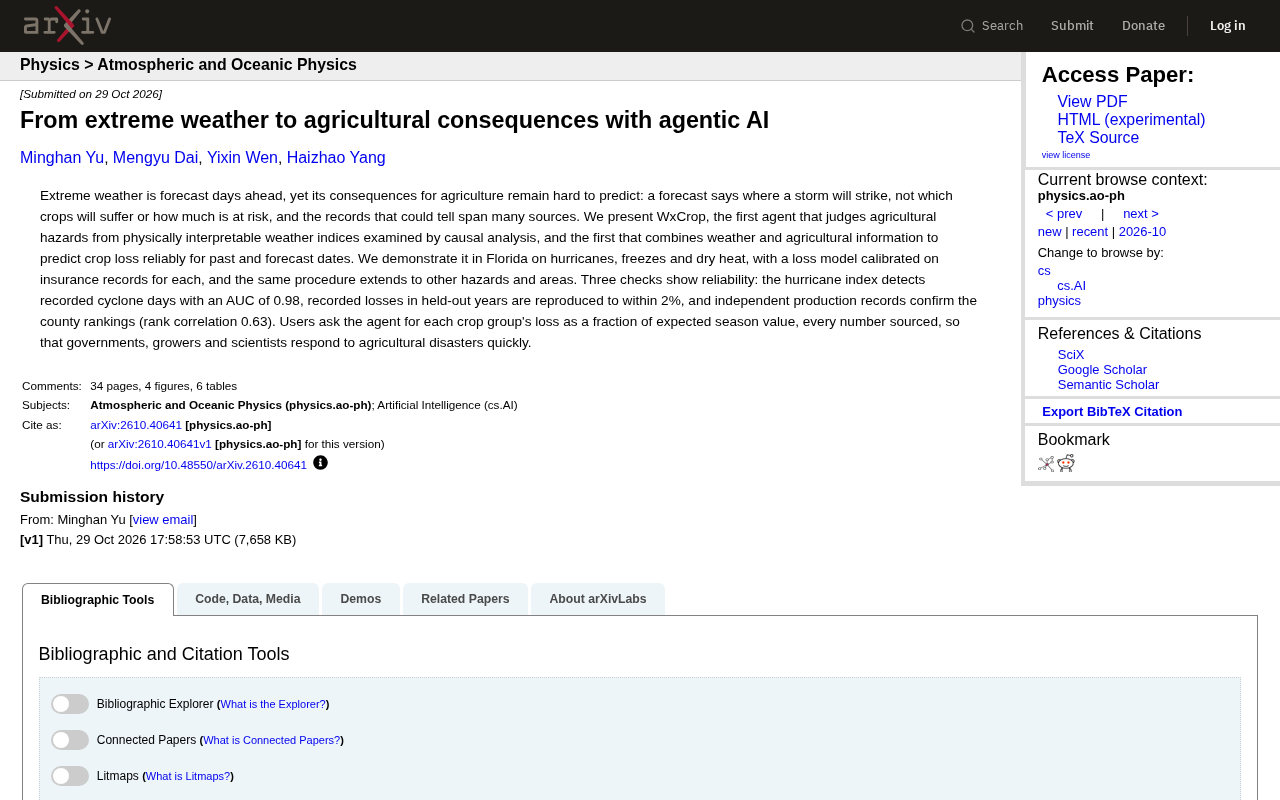Screen dimensions: 1280x800
Task: Click Atmospheric and Oceanic Physics breadcrumb
Action: tap(227, 65)
